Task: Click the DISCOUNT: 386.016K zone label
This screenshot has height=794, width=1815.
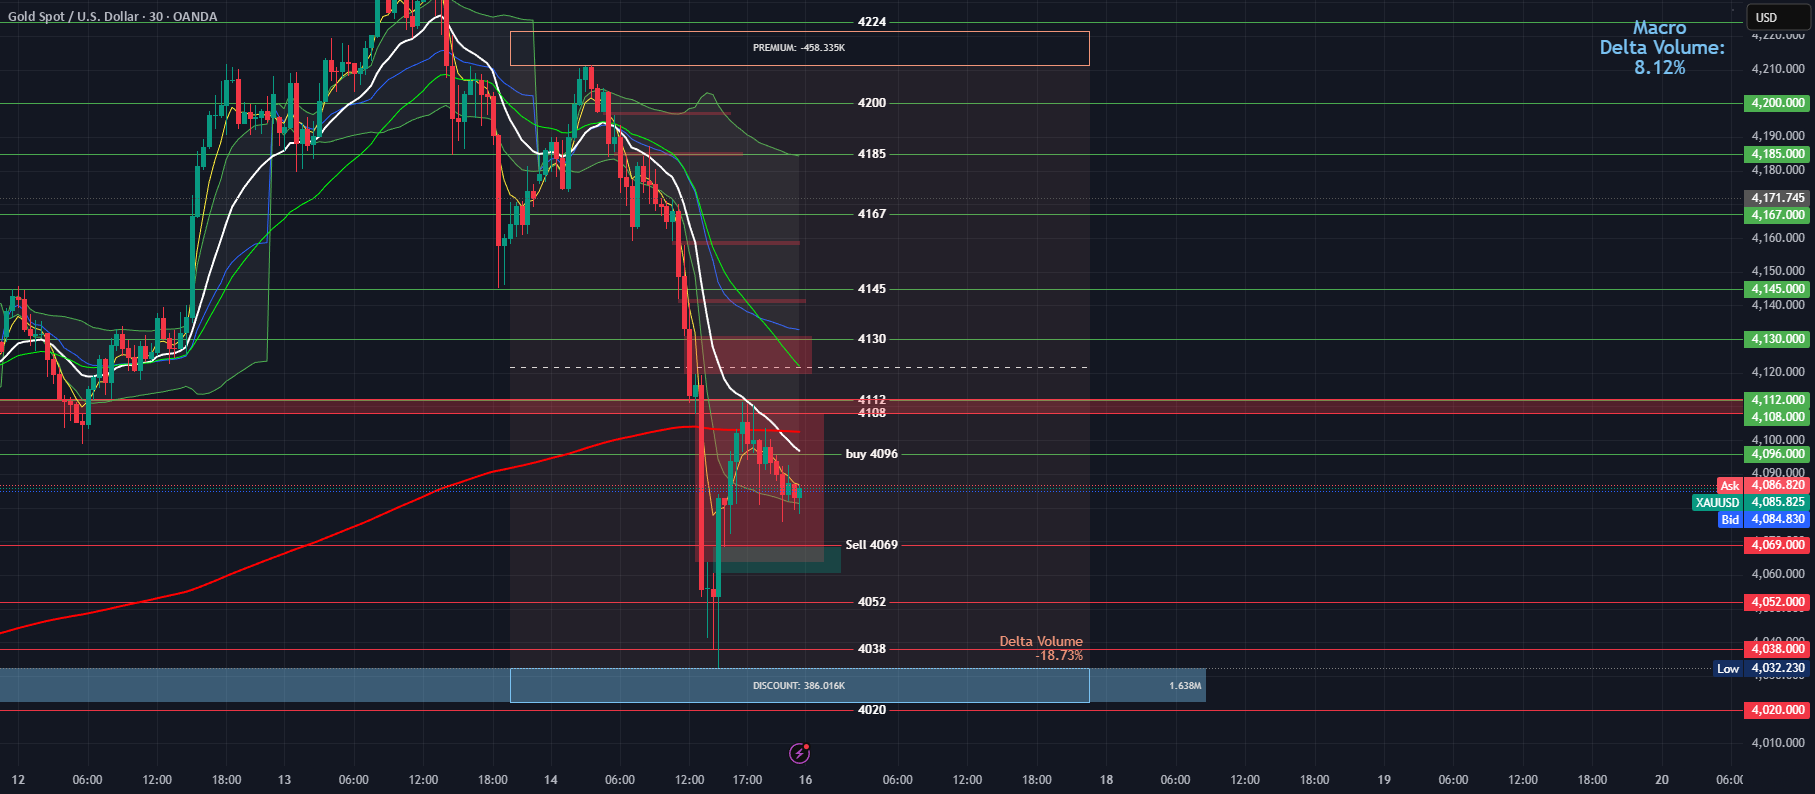Action: click(799, 686)
